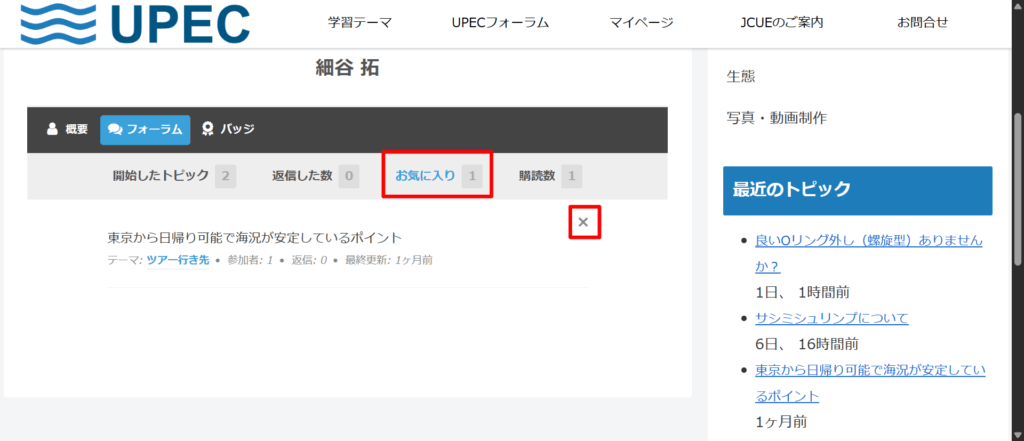Select お問合せ in the top menu

tap(922, 23)
